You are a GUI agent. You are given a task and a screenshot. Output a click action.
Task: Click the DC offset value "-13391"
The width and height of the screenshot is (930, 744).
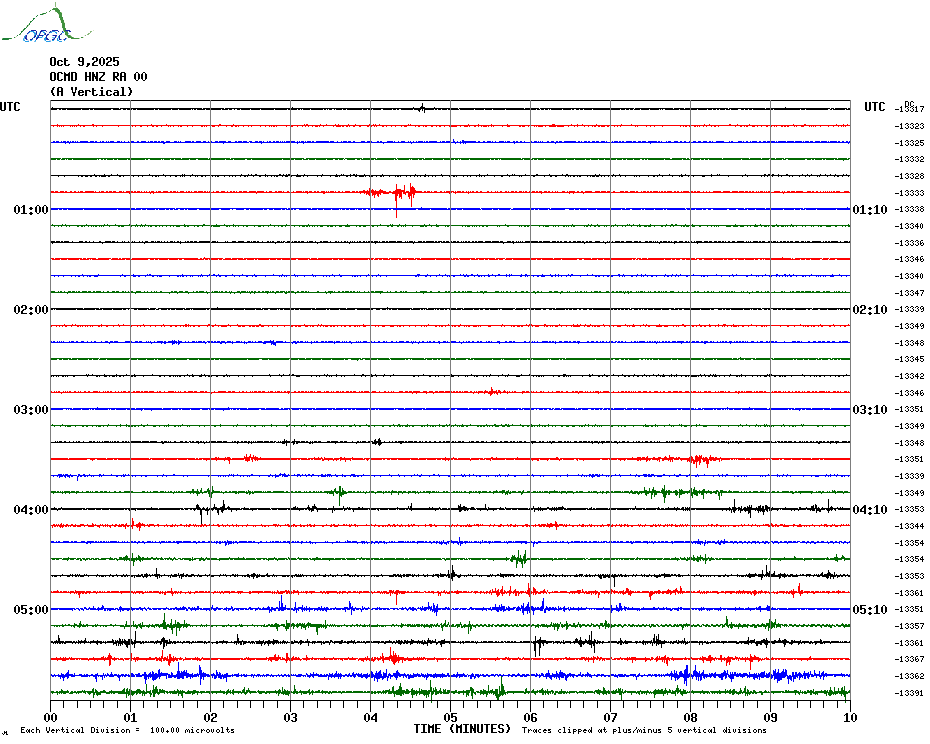click(x=910, y=693)
